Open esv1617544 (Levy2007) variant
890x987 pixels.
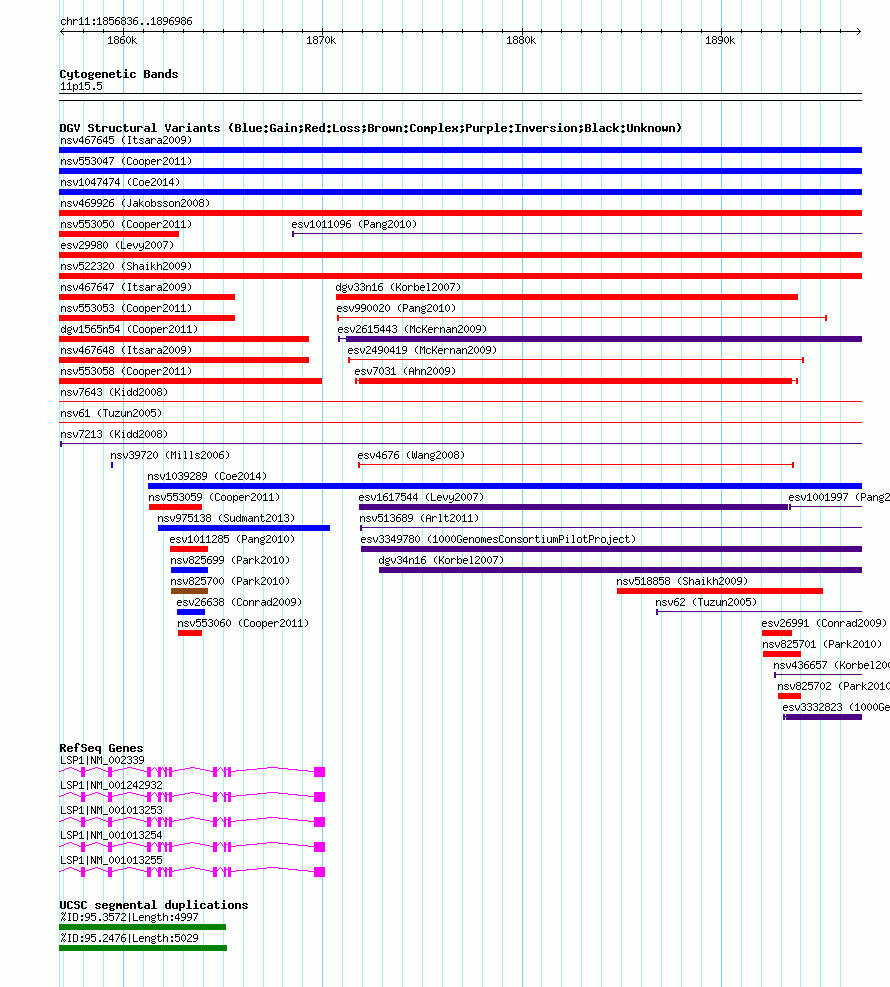421,497
